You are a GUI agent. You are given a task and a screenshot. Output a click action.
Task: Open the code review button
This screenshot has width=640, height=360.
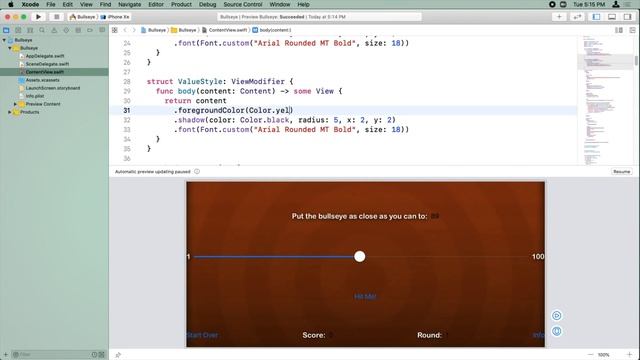(x=577, y=17)
